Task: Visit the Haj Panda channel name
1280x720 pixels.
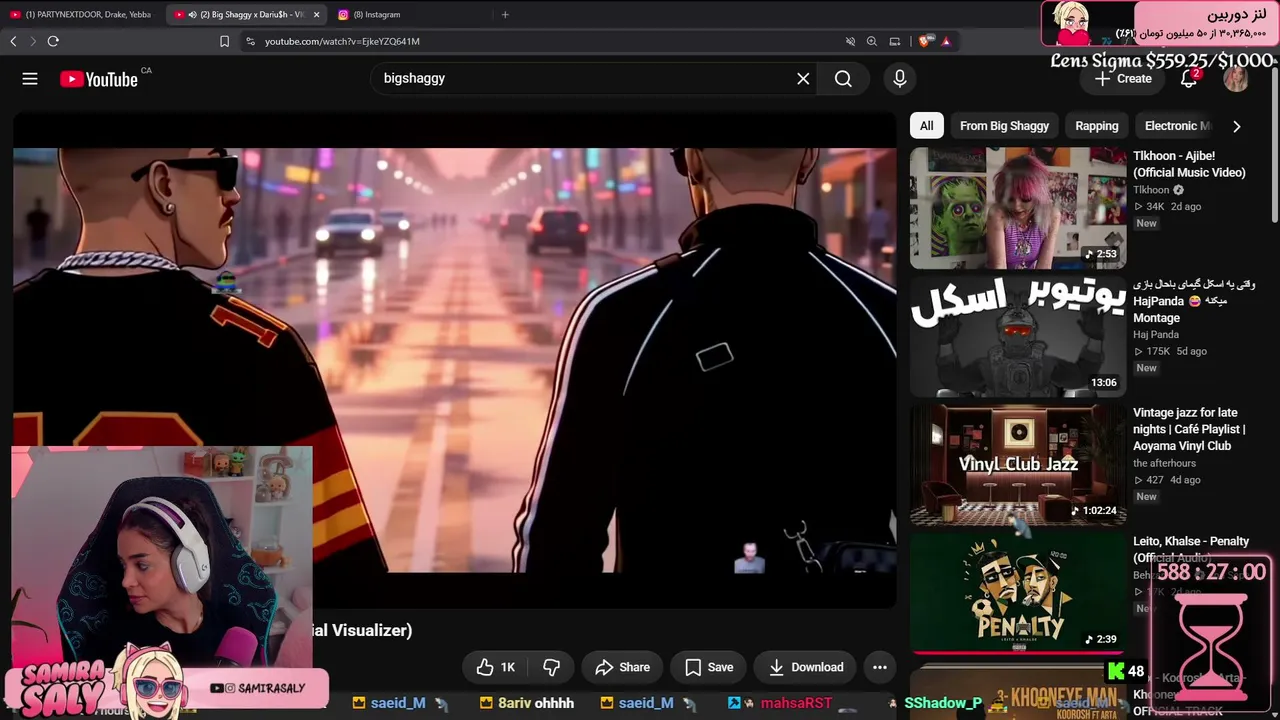Action: (1156, 335)
